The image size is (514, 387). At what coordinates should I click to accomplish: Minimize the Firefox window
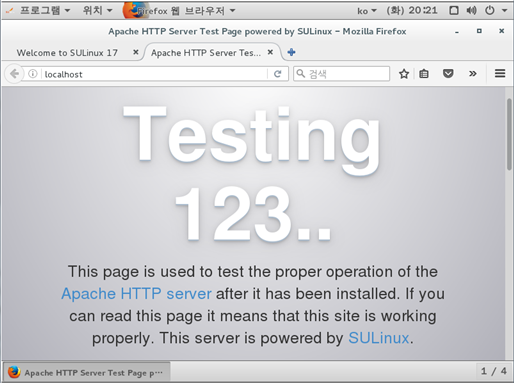[x=457, y=32]
